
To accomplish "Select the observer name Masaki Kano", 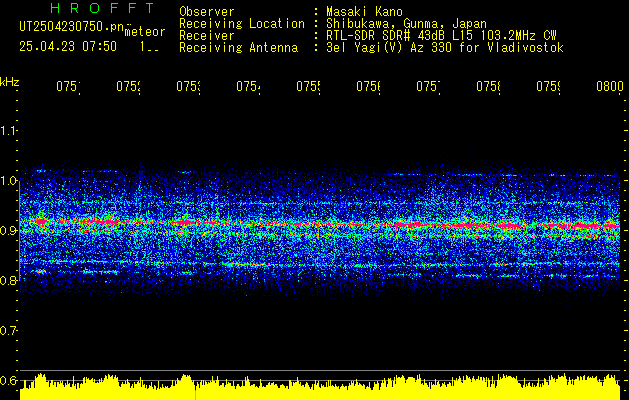I will pyautogui.click(x=364, y=12).
